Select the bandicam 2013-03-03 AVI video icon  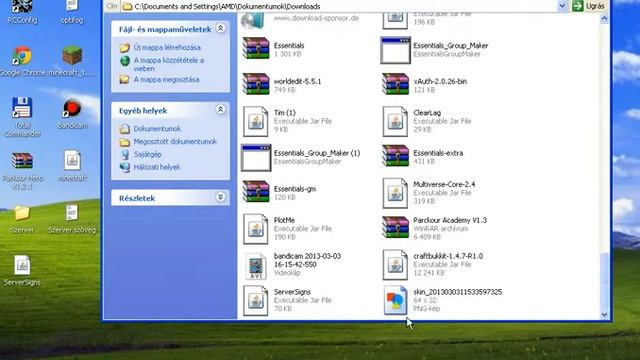click(256, 266)
